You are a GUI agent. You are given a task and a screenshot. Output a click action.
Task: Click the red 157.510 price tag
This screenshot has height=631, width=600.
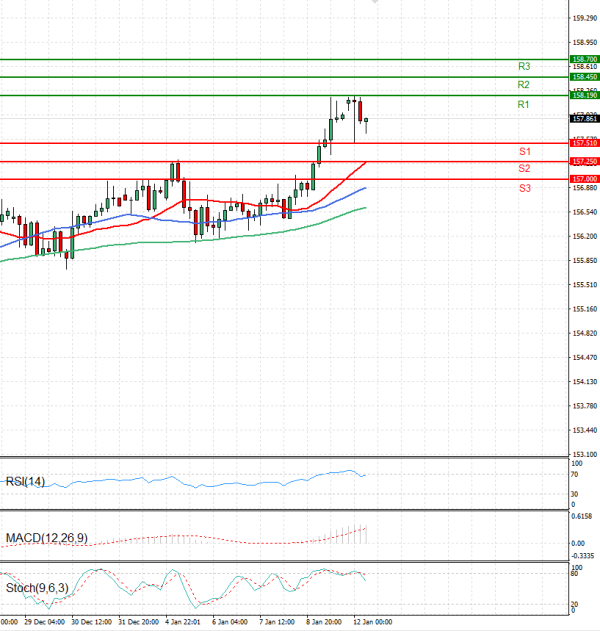coord(583,143)
